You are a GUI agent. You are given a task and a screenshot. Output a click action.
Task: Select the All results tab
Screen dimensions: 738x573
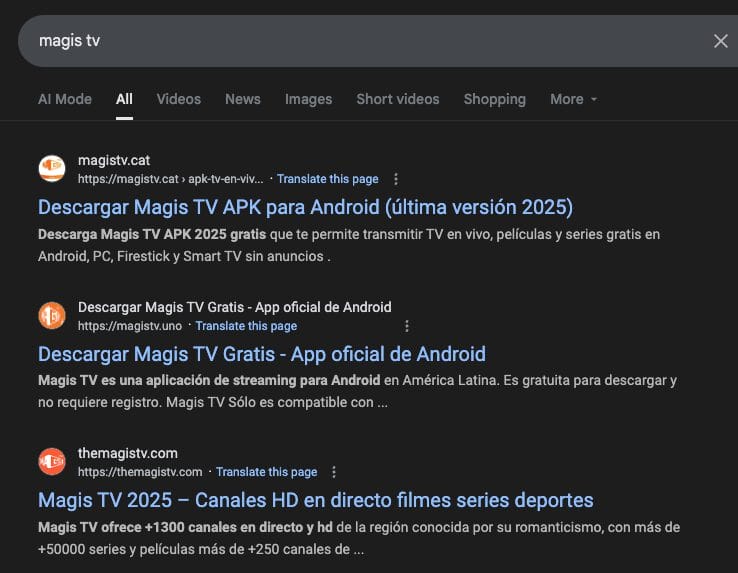[x=124, y=99]
